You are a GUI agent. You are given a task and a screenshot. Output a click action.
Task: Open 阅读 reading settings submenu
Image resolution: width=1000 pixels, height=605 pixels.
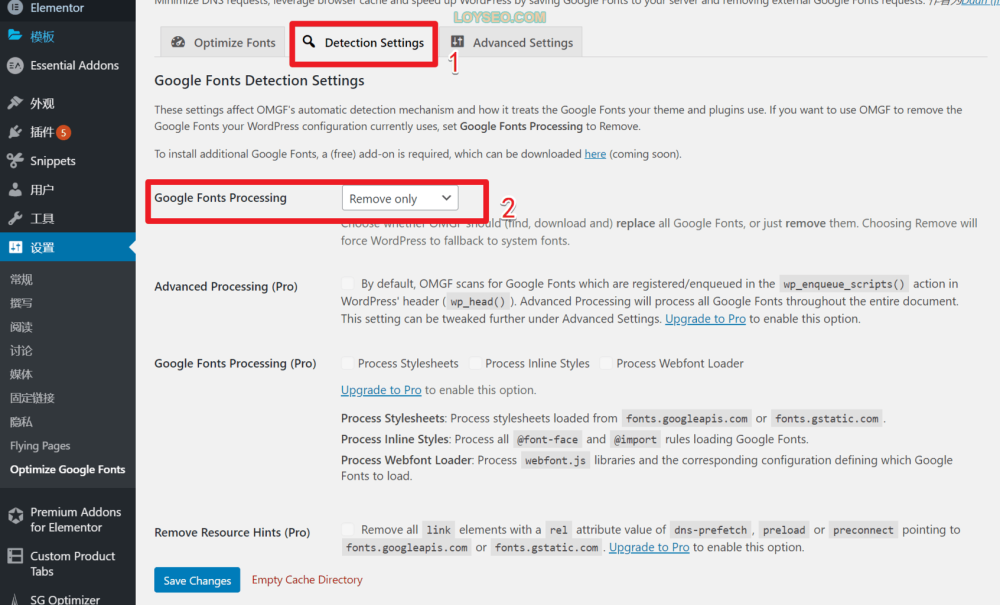tap(22, 327)
